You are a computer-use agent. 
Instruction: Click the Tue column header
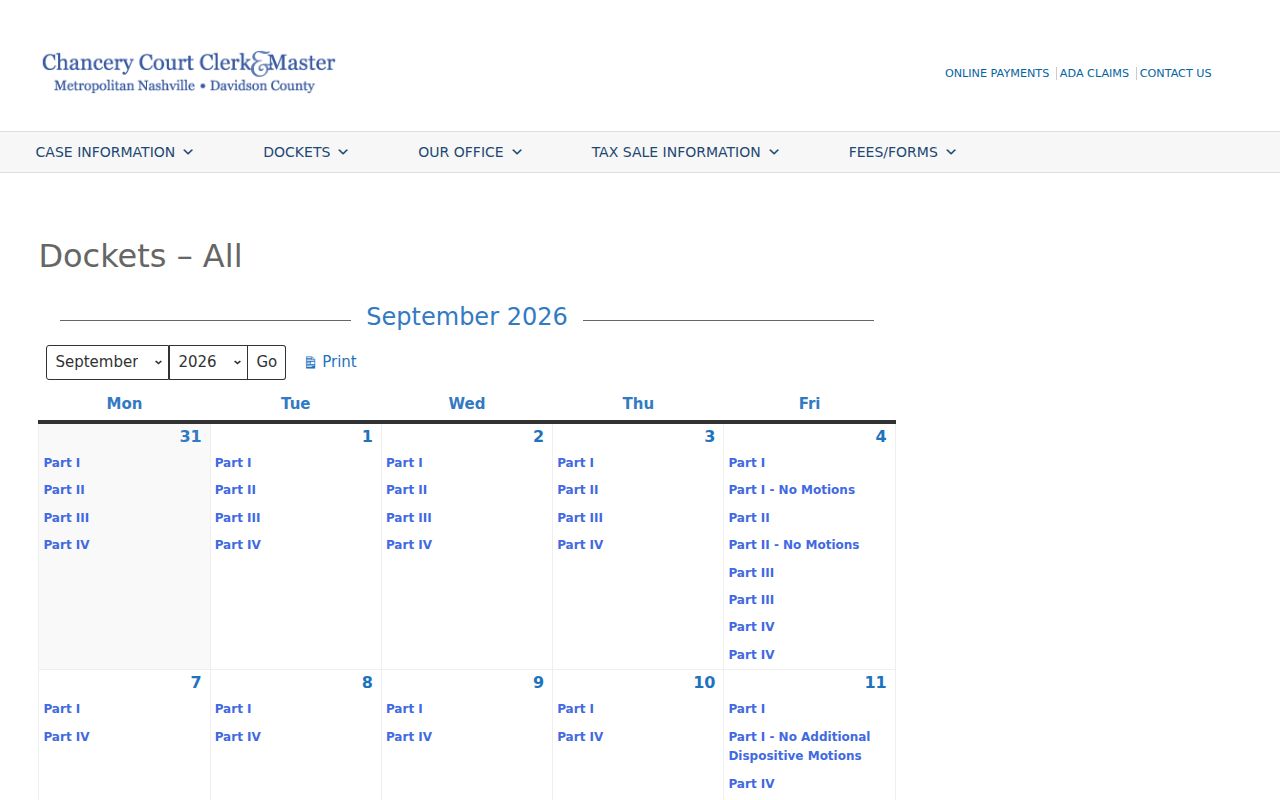coord(296,404)
